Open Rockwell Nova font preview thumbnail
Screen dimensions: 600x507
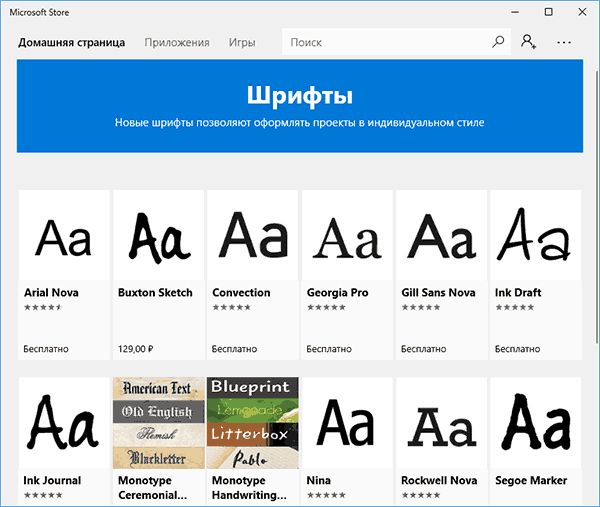[442, 423]
